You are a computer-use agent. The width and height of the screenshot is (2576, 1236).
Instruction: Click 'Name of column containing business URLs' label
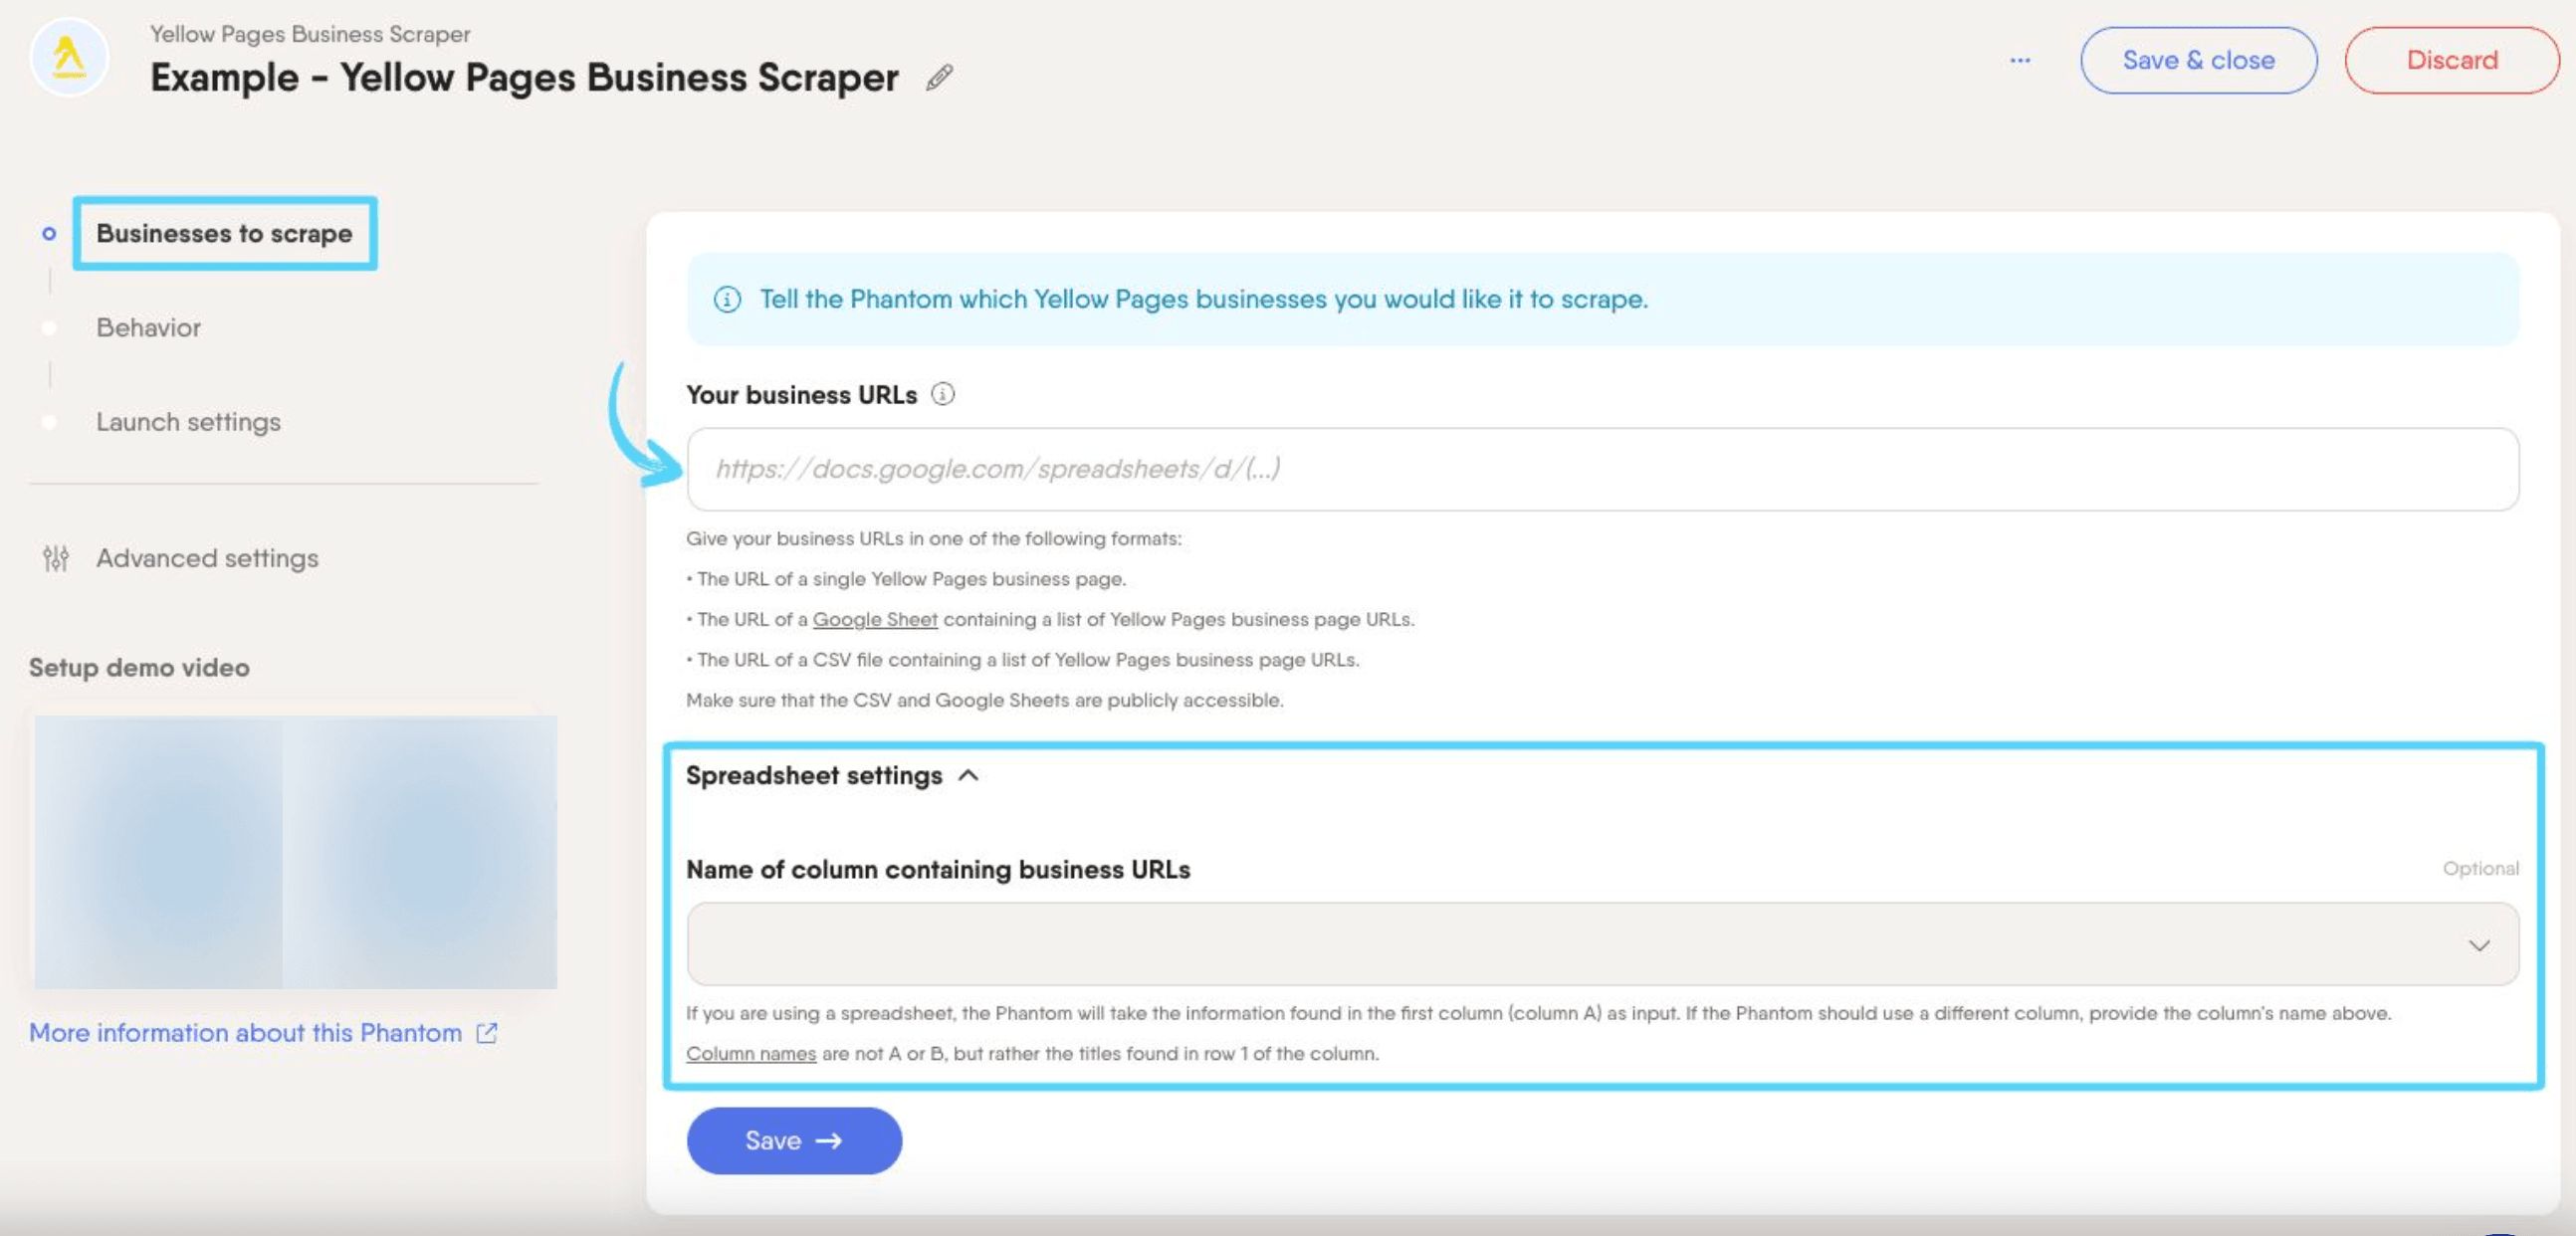pos(937,869)
